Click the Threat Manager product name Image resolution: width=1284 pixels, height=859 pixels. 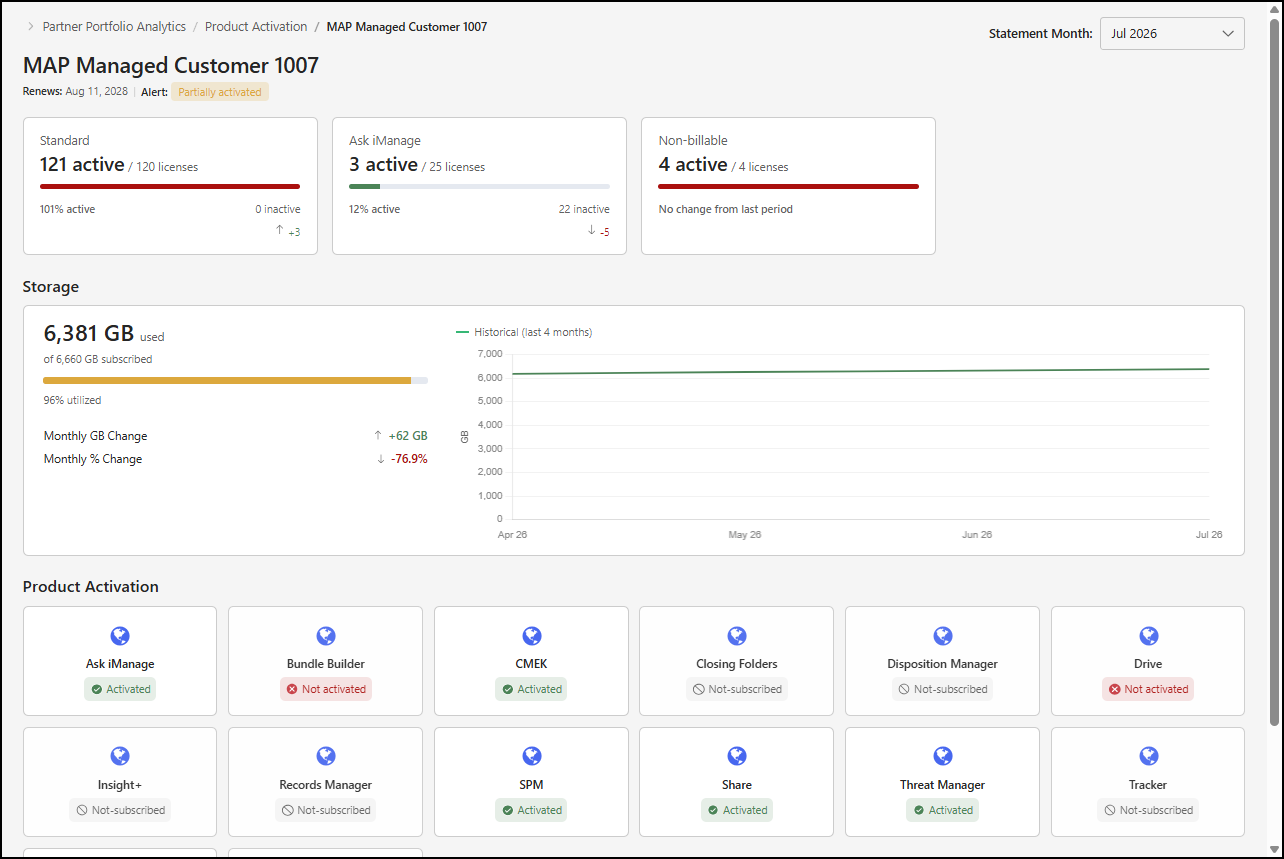pos(942,785)
